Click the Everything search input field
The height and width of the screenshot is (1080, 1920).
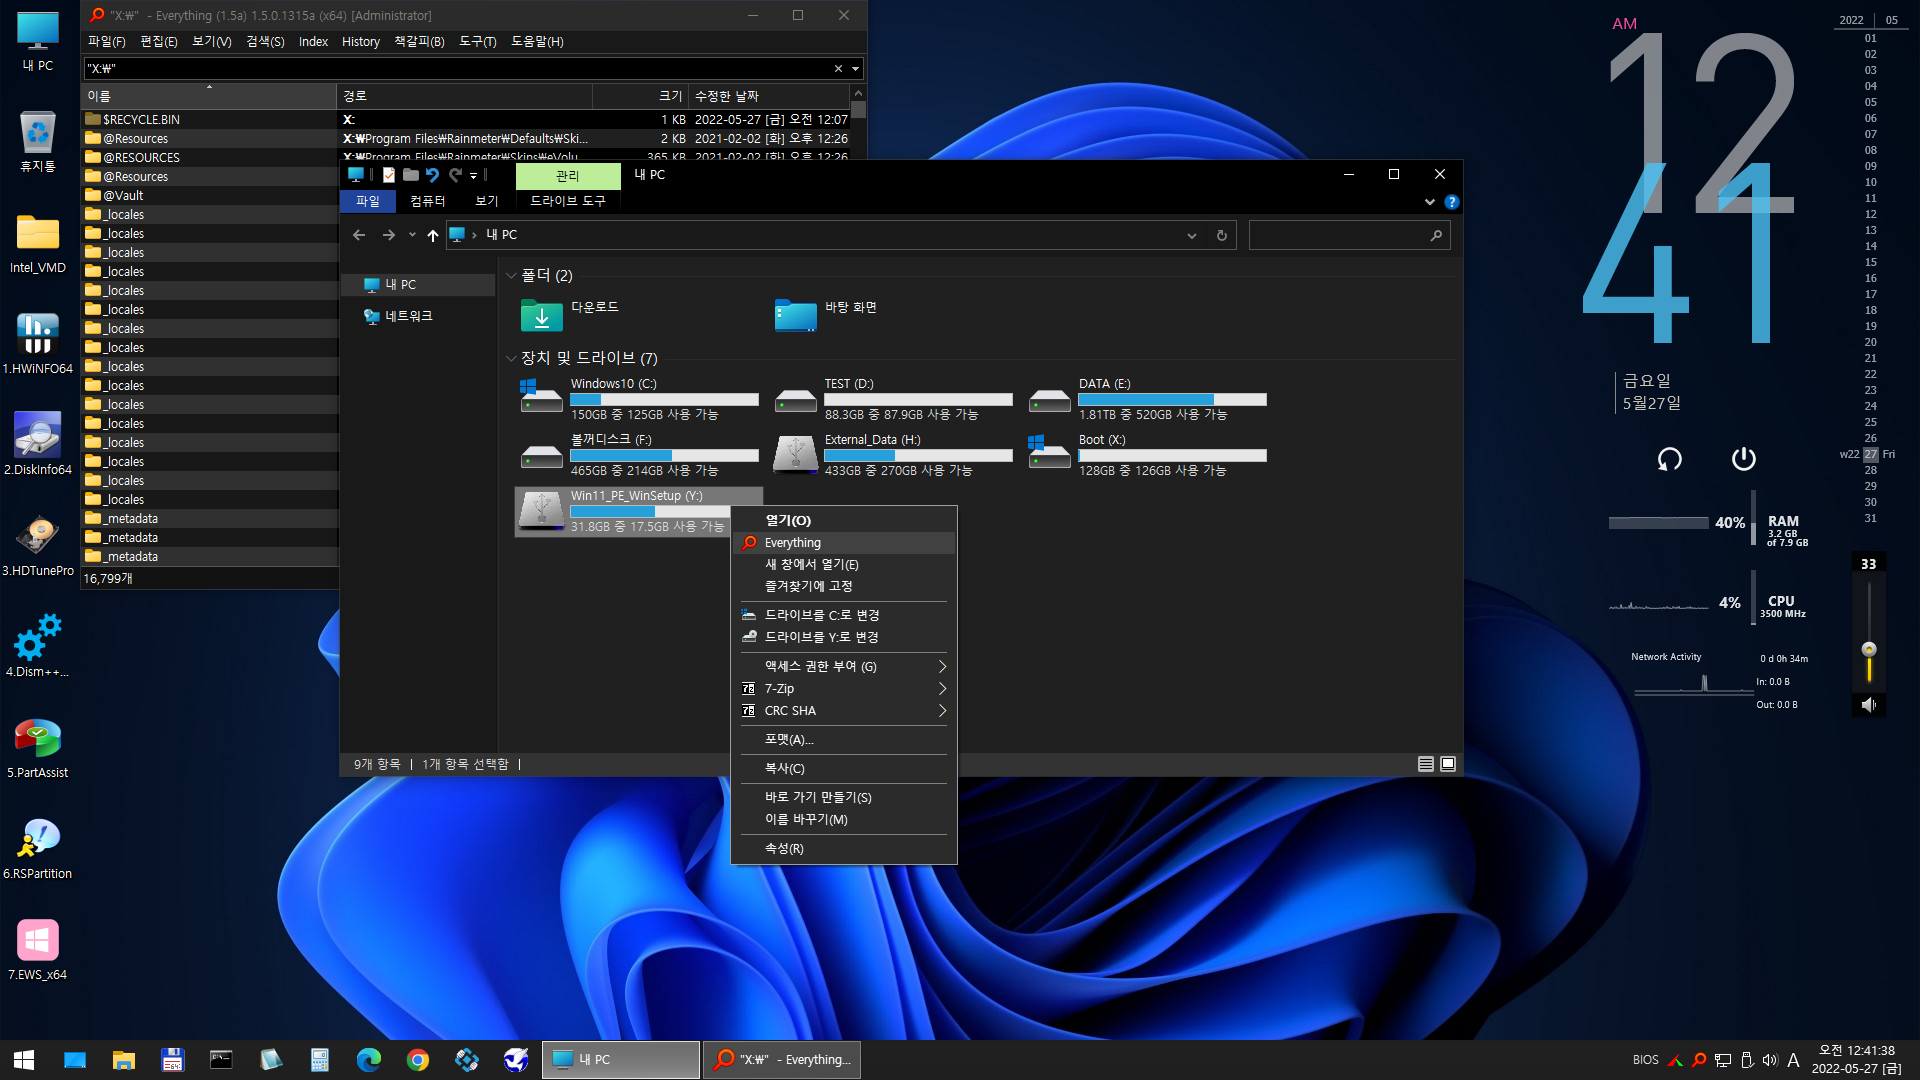(458, 69)
